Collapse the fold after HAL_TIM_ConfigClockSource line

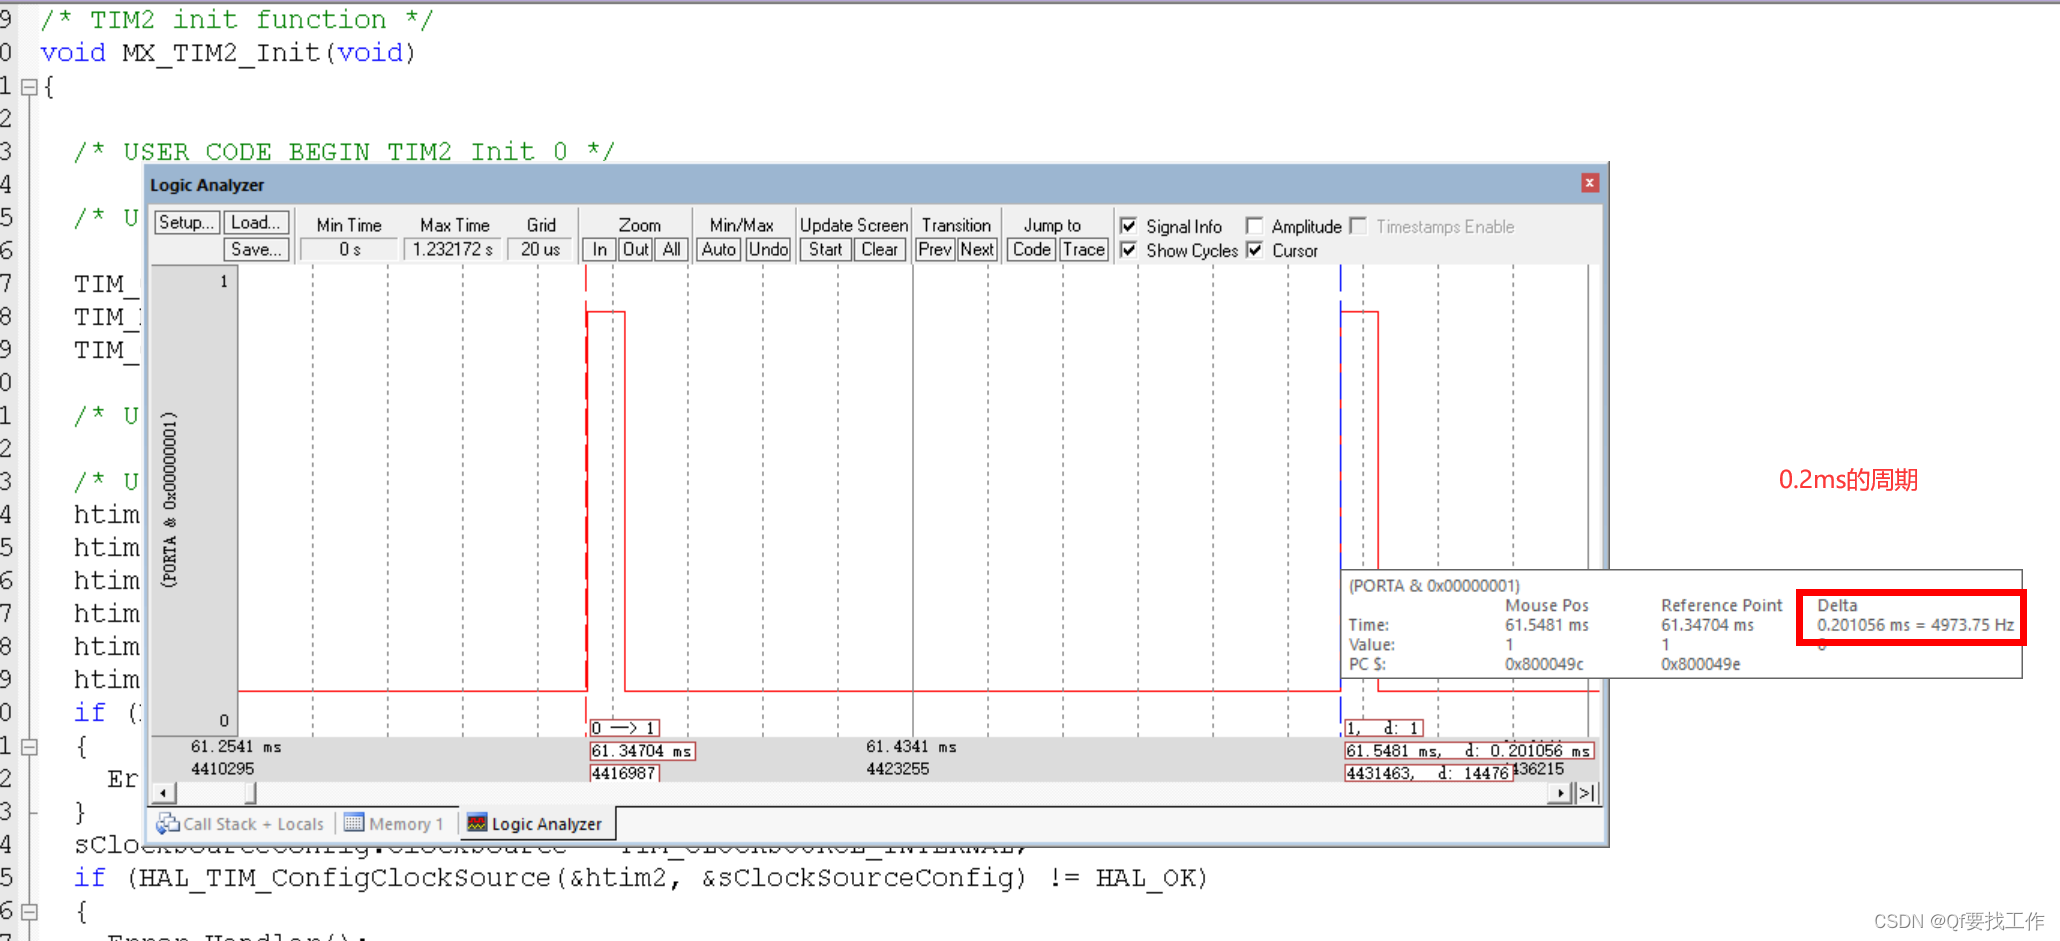click(x=29, y=911)
